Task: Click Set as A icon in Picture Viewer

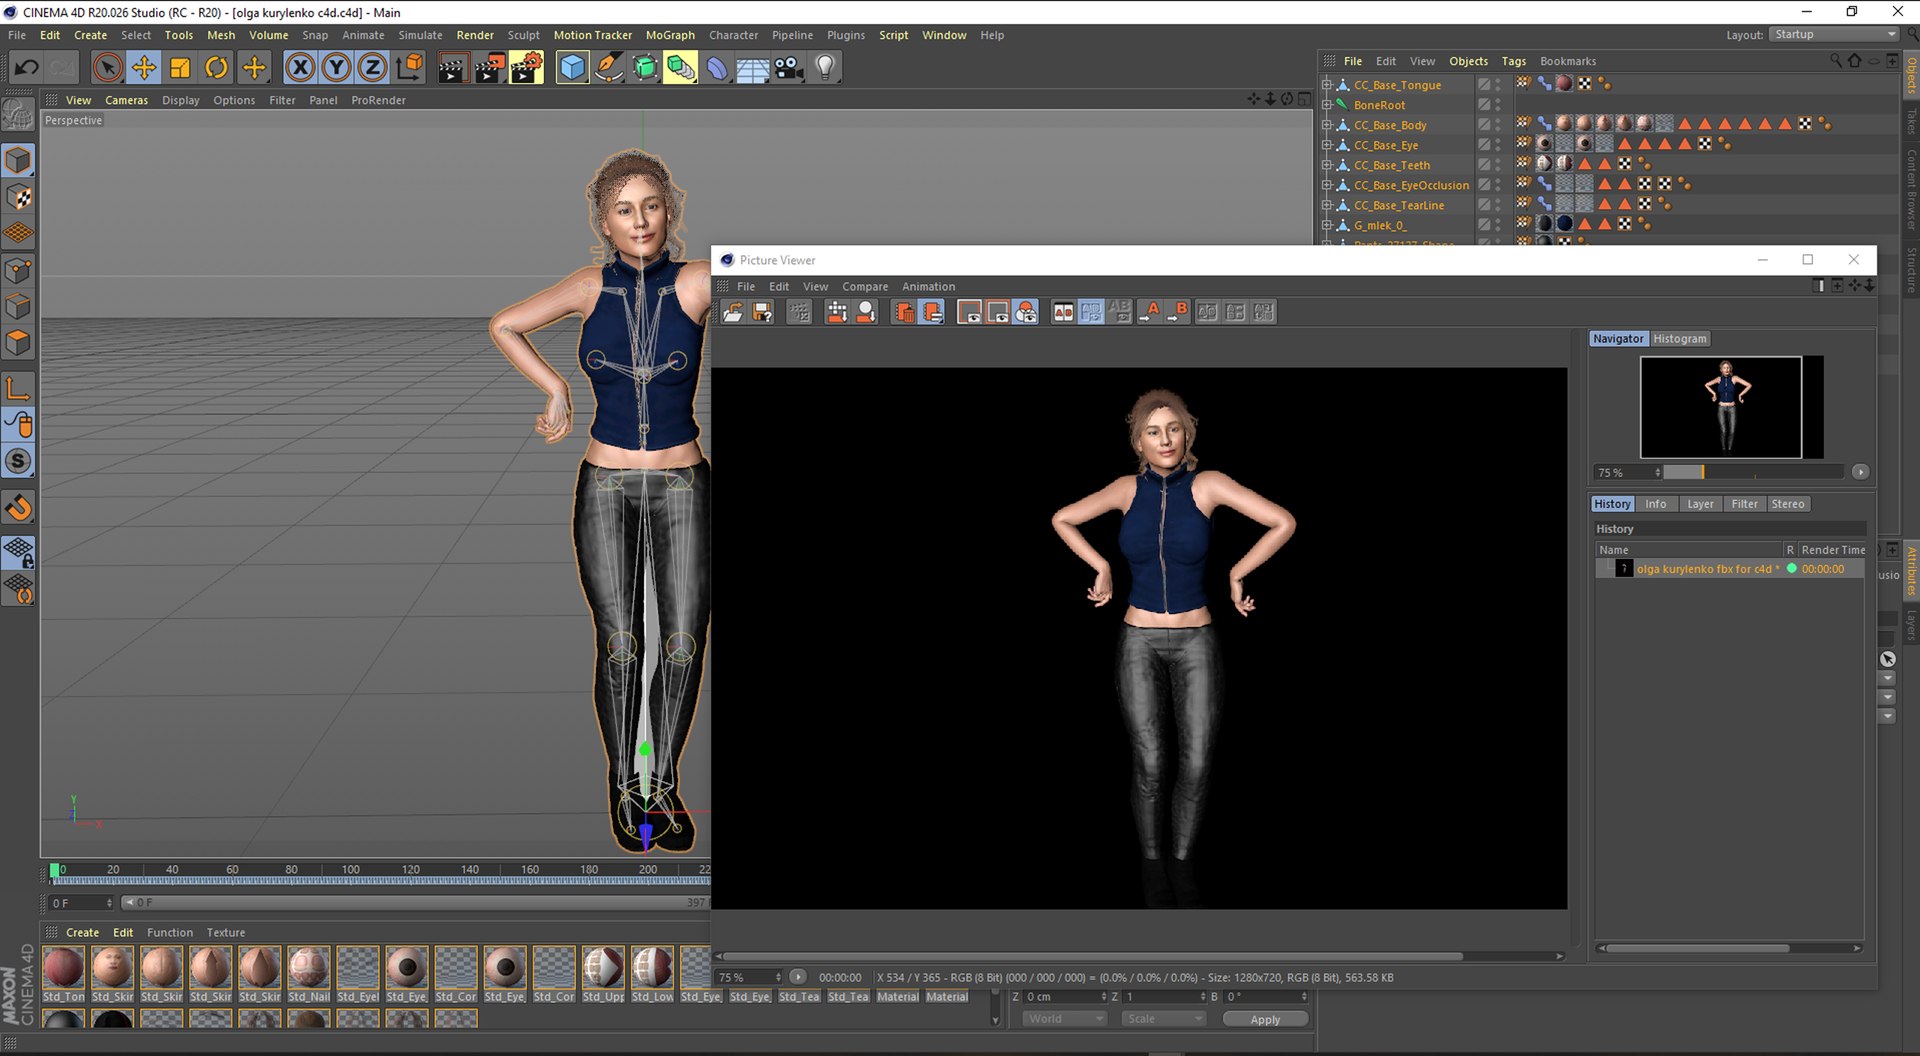Action: click(x=1150, y=312)
